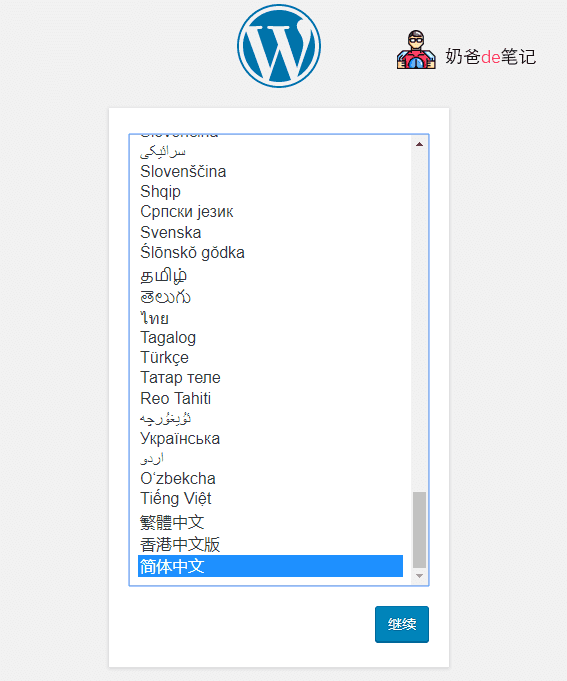Choose Српски језик language
567x681 pixels.
pos(270,212)
